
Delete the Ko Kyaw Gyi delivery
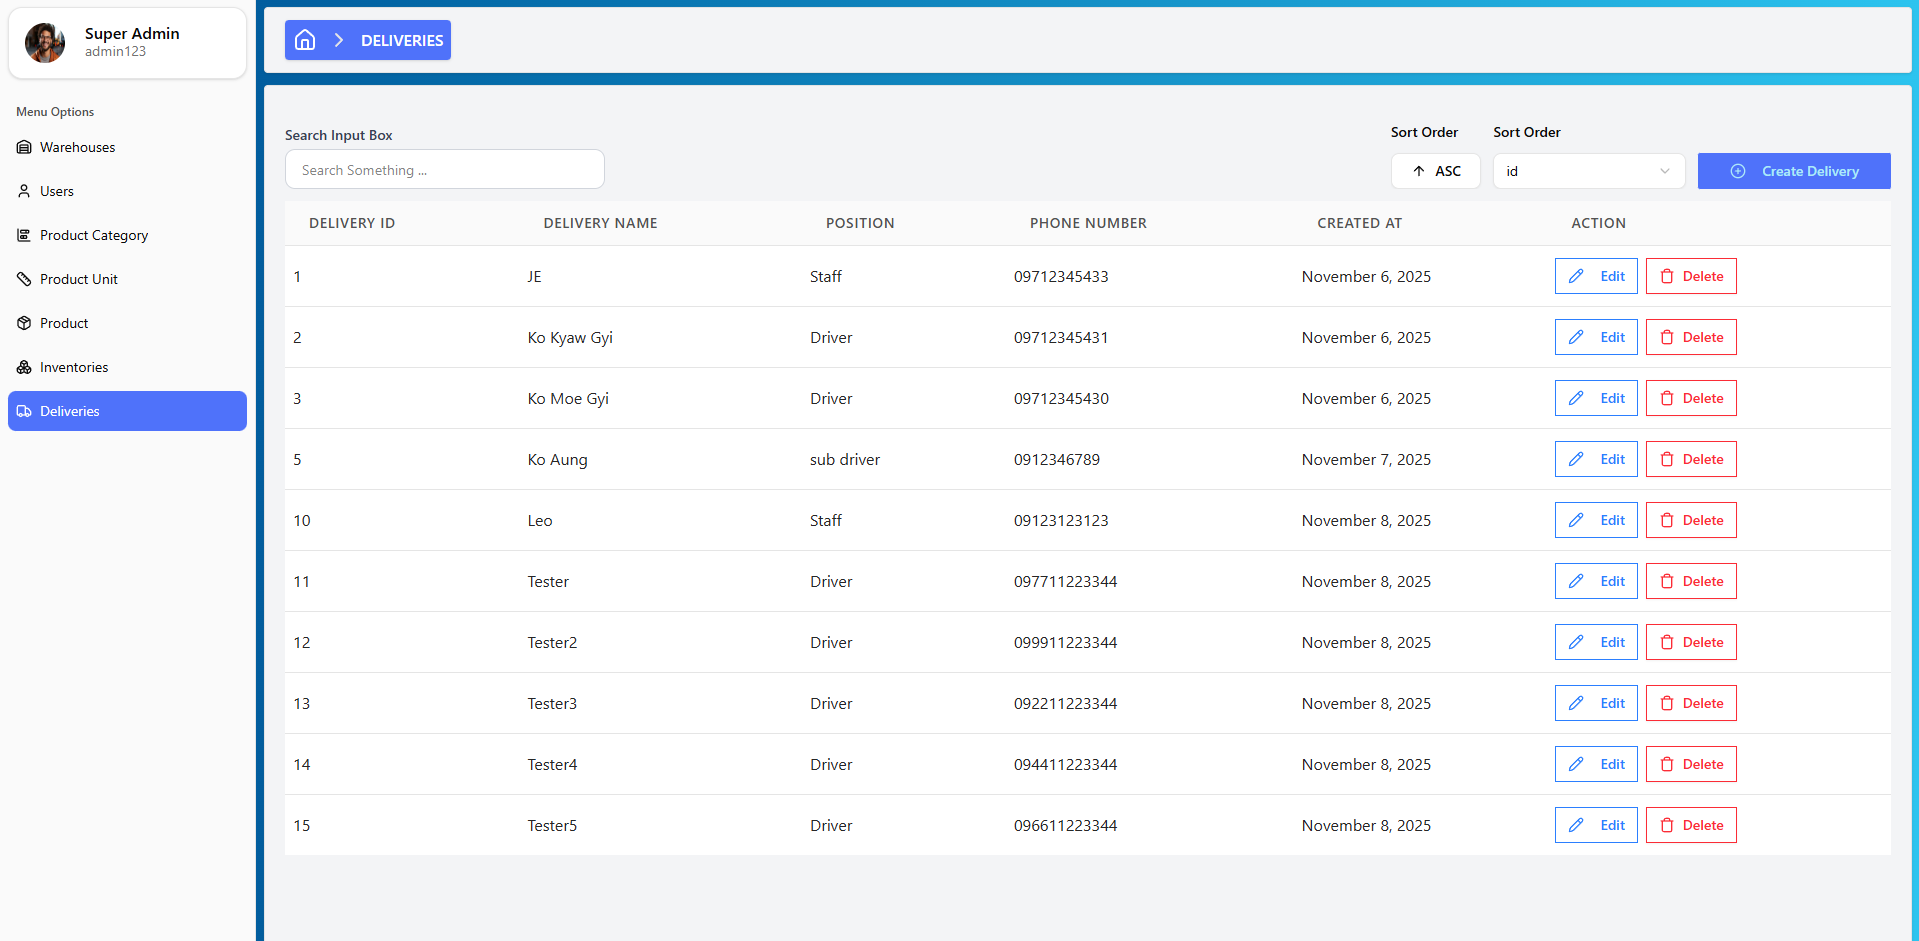(x=1691, y=337)
